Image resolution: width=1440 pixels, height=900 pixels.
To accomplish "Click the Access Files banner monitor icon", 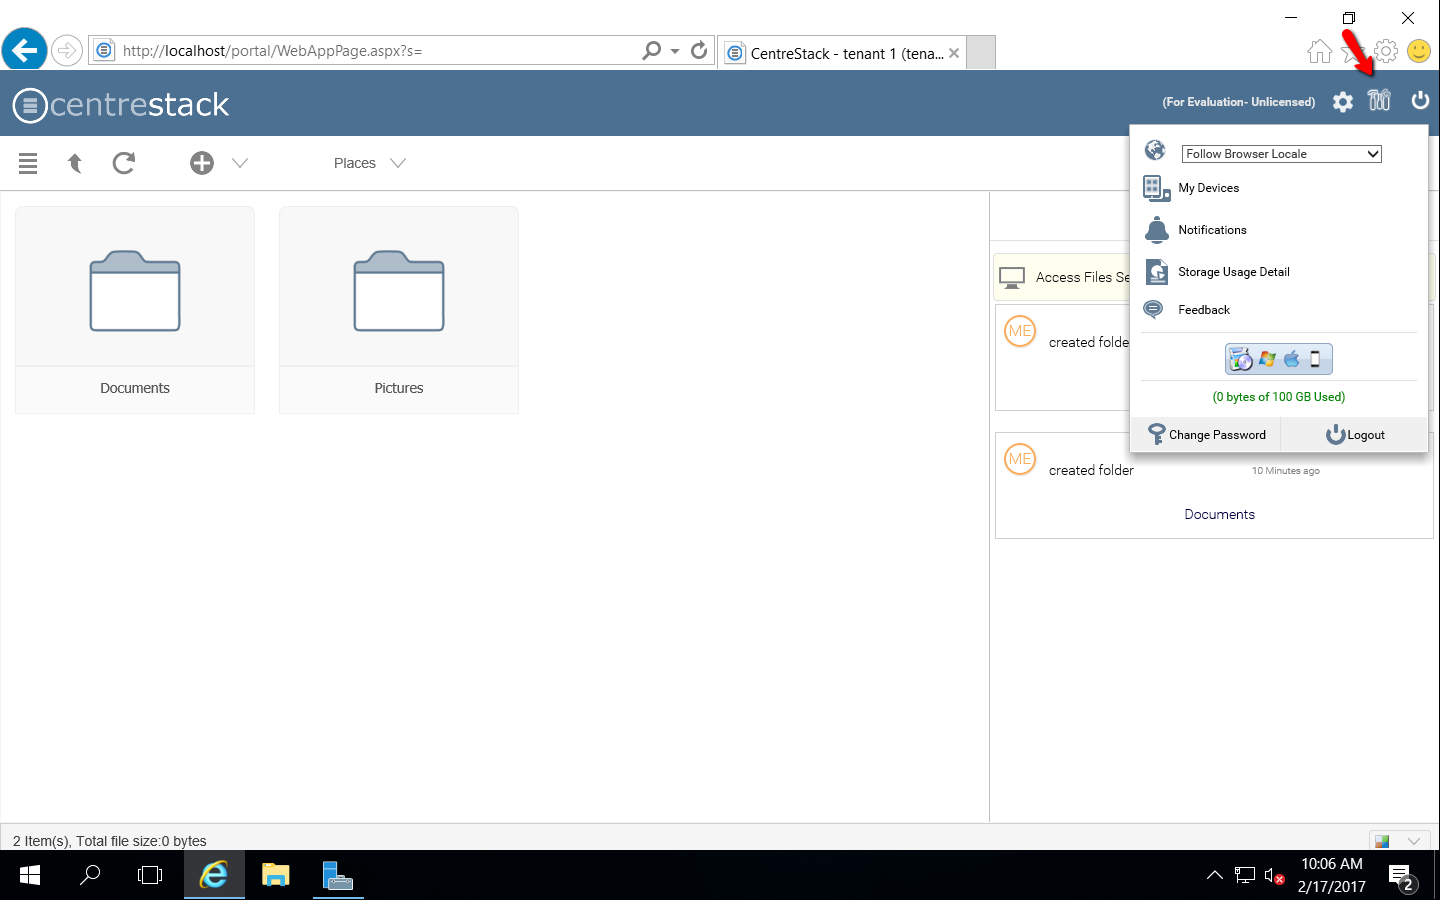I will pos(1012,278).
